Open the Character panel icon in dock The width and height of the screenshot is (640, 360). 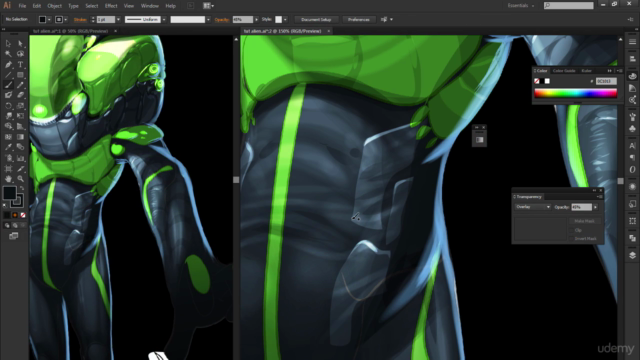pyautogui.click(x=632, y=145)
